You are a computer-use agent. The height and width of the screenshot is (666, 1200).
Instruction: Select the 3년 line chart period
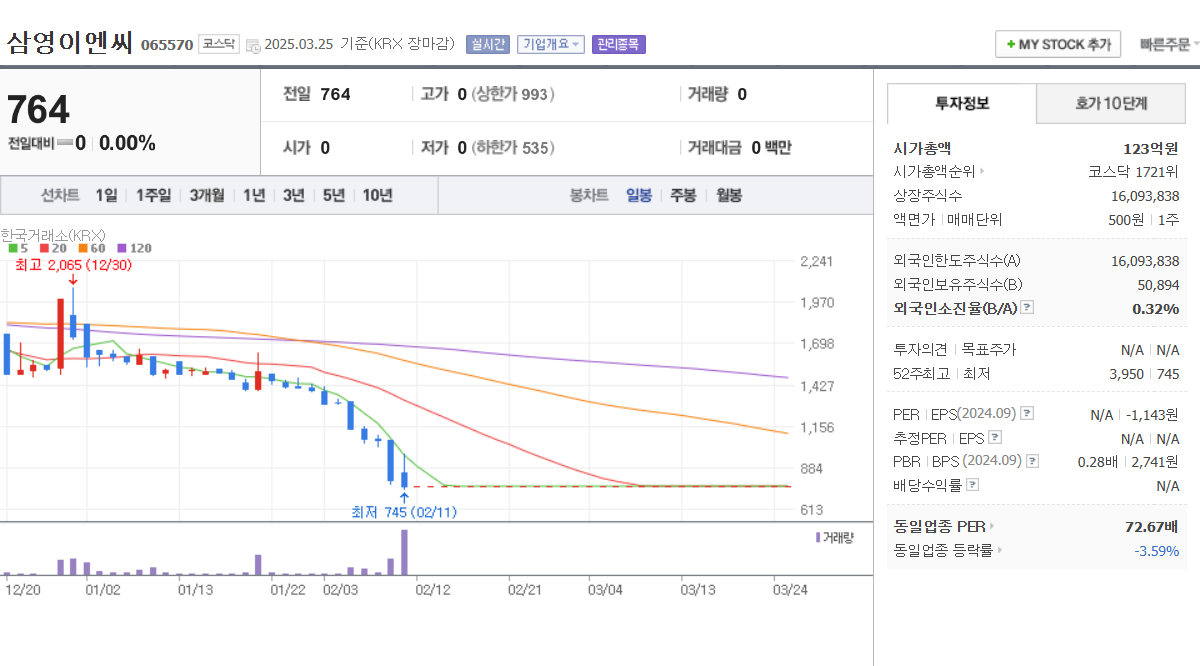click(x=294, y=195)
